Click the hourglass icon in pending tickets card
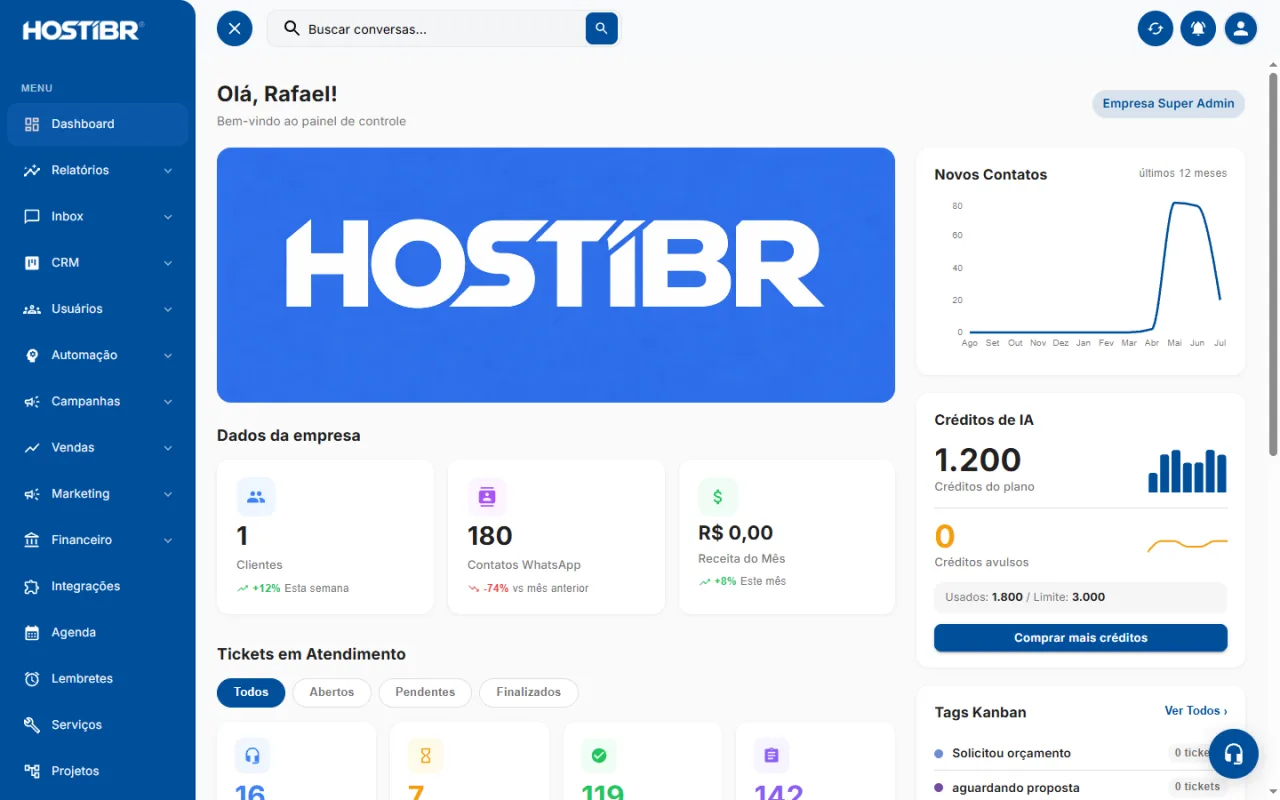Image resolution: width=1280 pixels, height=800 pixels. pyautogui.click(x=425, y=756)
